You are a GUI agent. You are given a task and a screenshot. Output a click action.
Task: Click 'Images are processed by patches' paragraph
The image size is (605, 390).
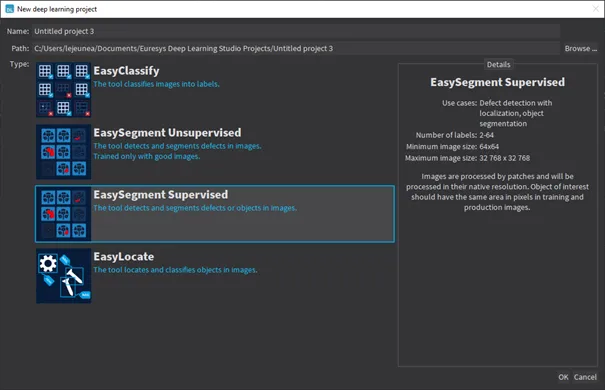(497, 192)
